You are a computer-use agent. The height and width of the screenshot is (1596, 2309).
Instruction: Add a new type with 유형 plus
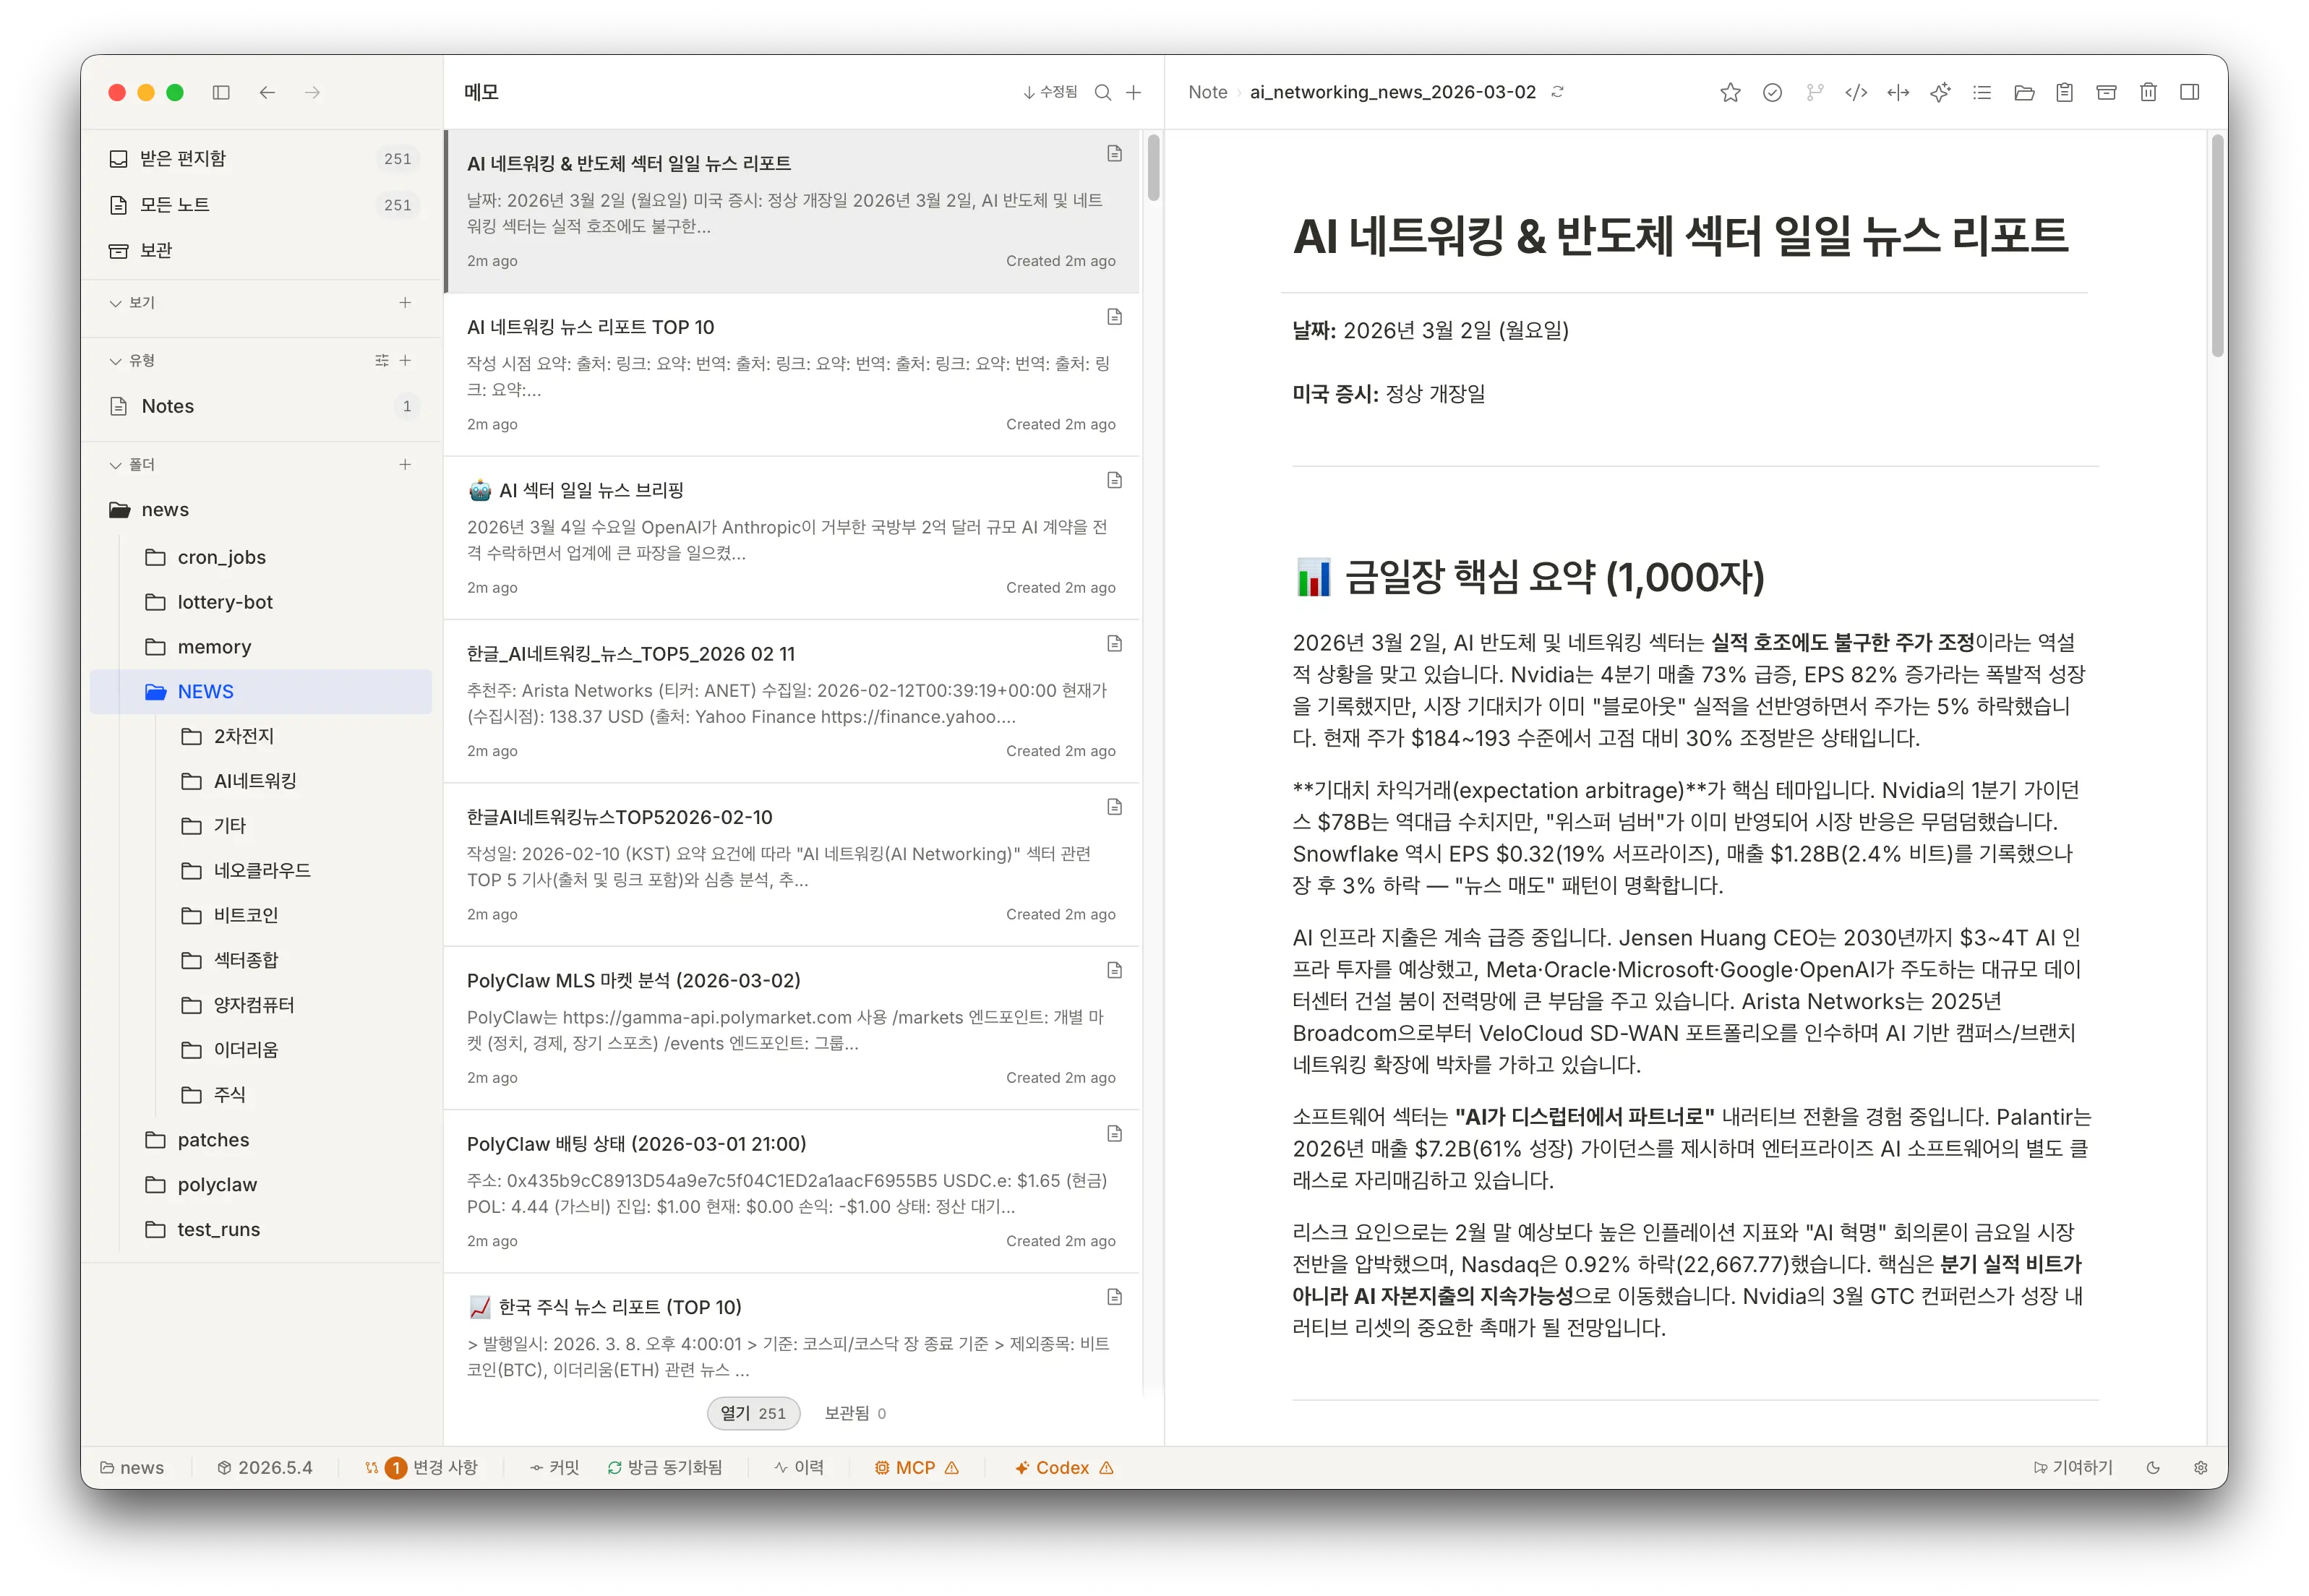pos(405,361)
